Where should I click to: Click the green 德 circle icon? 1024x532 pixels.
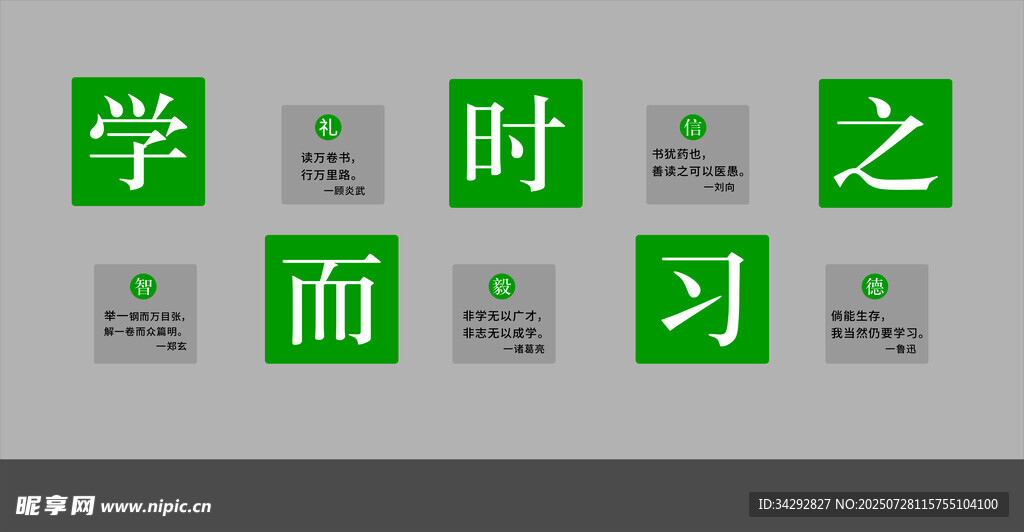875,287
